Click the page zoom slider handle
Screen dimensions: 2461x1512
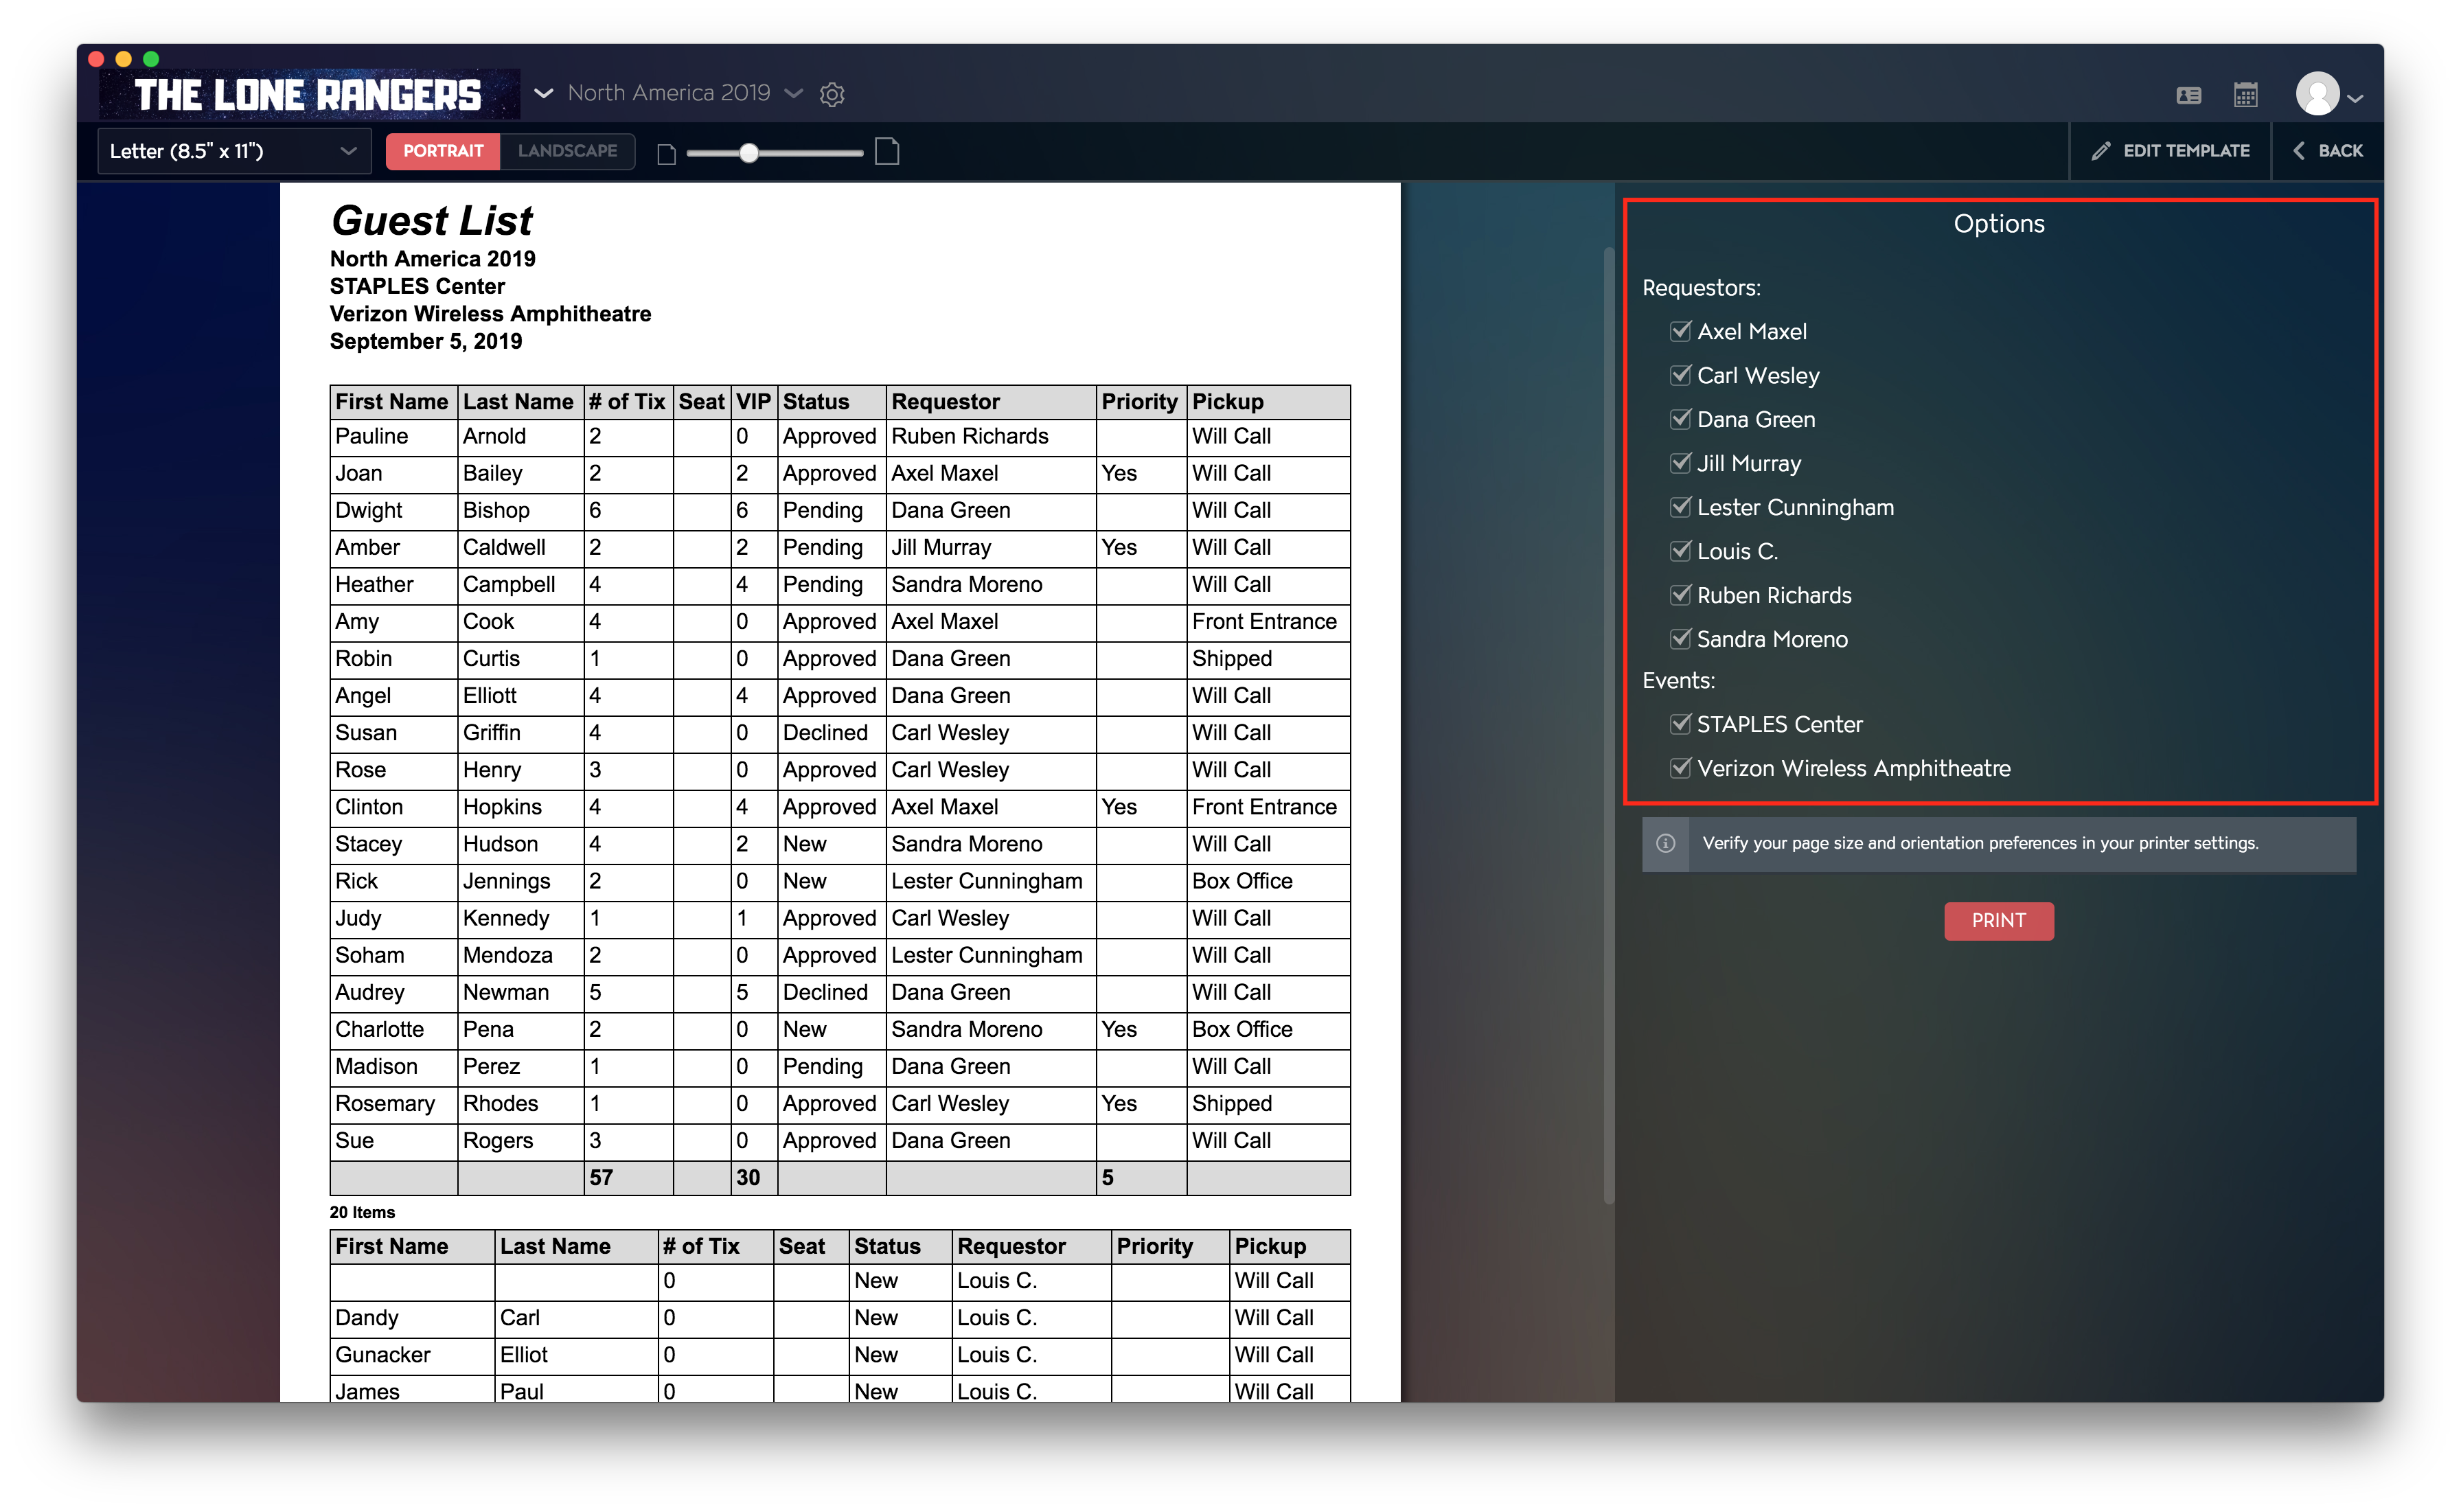(x=748, y=153)
